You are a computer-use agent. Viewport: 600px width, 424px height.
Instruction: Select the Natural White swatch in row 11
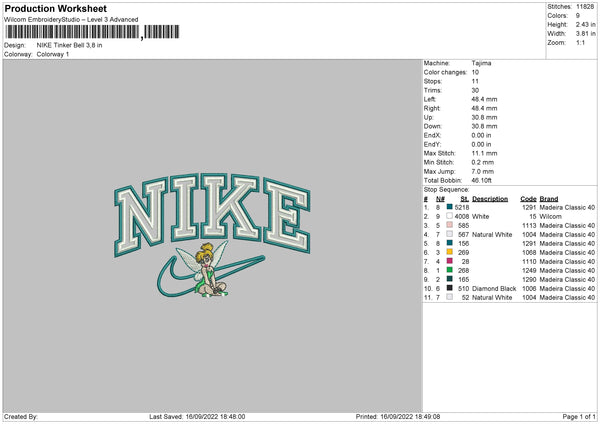pos(450,297)
